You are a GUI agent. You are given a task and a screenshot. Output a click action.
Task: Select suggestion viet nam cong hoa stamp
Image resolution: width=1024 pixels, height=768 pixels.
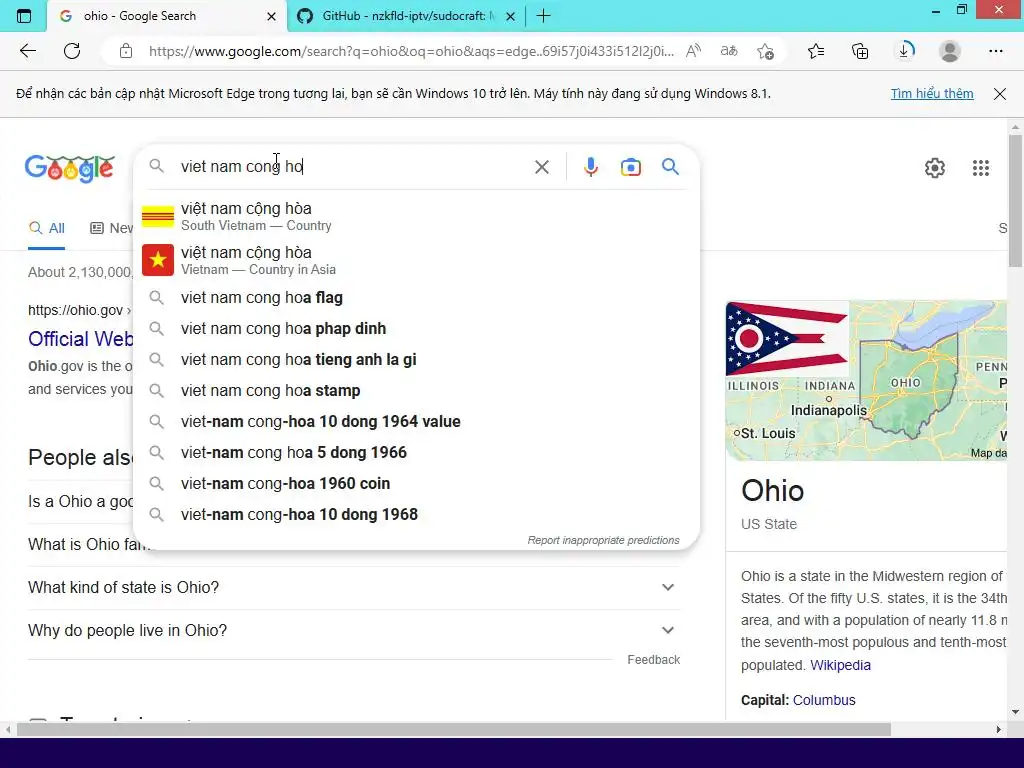point(416,391)
